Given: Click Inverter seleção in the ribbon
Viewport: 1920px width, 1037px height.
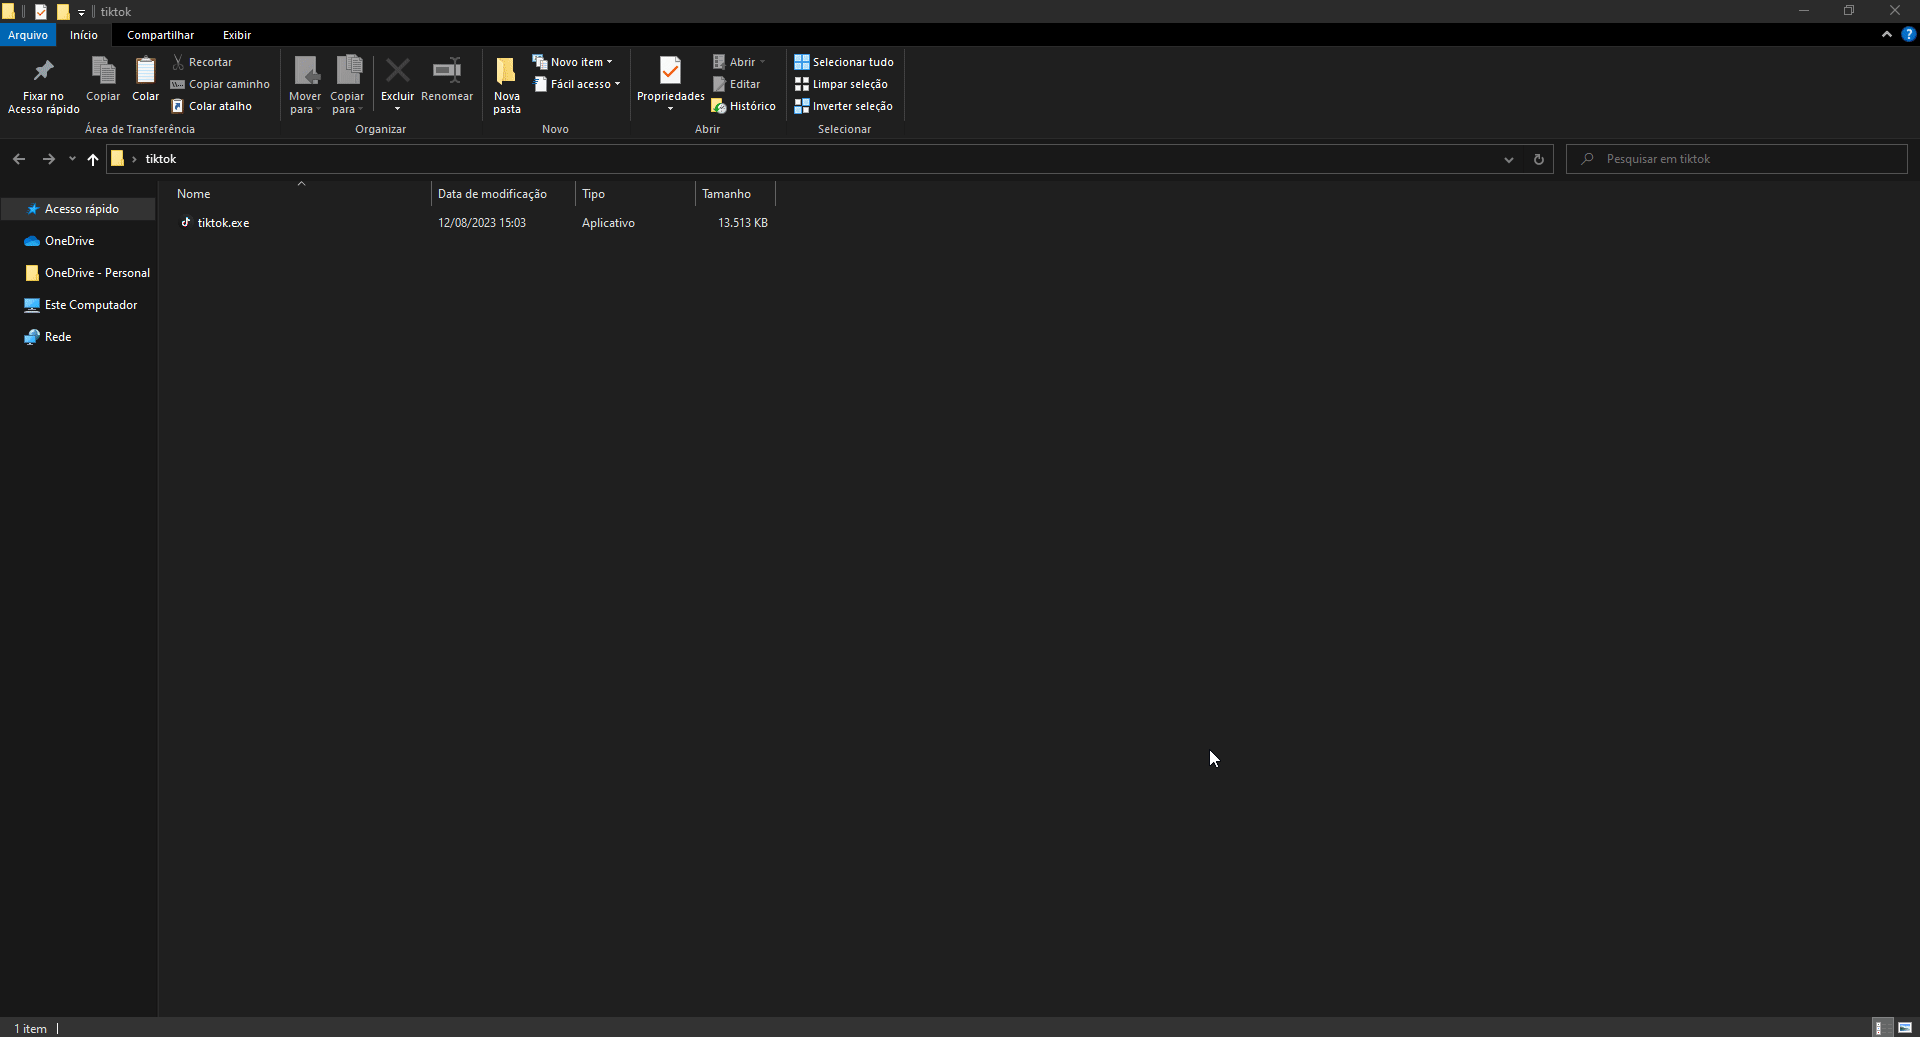Looking at the screenshot, I should [844, 106].
